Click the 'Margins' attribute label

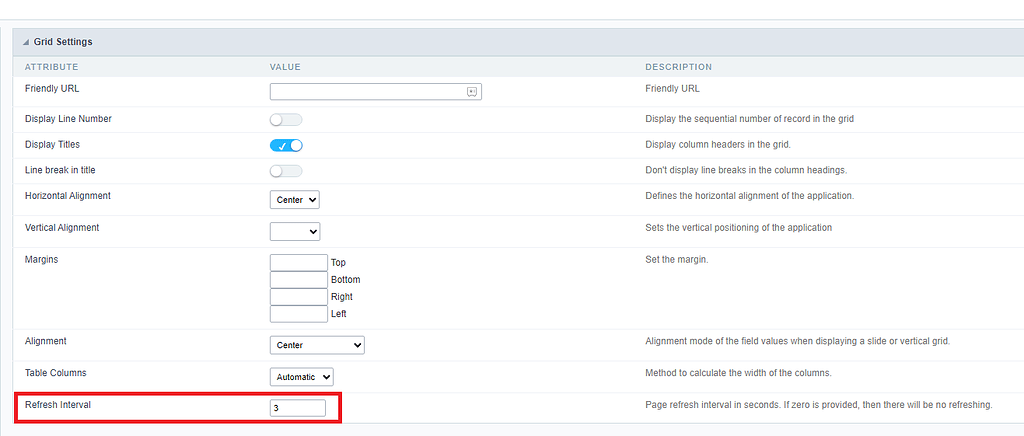click(41, 259)
